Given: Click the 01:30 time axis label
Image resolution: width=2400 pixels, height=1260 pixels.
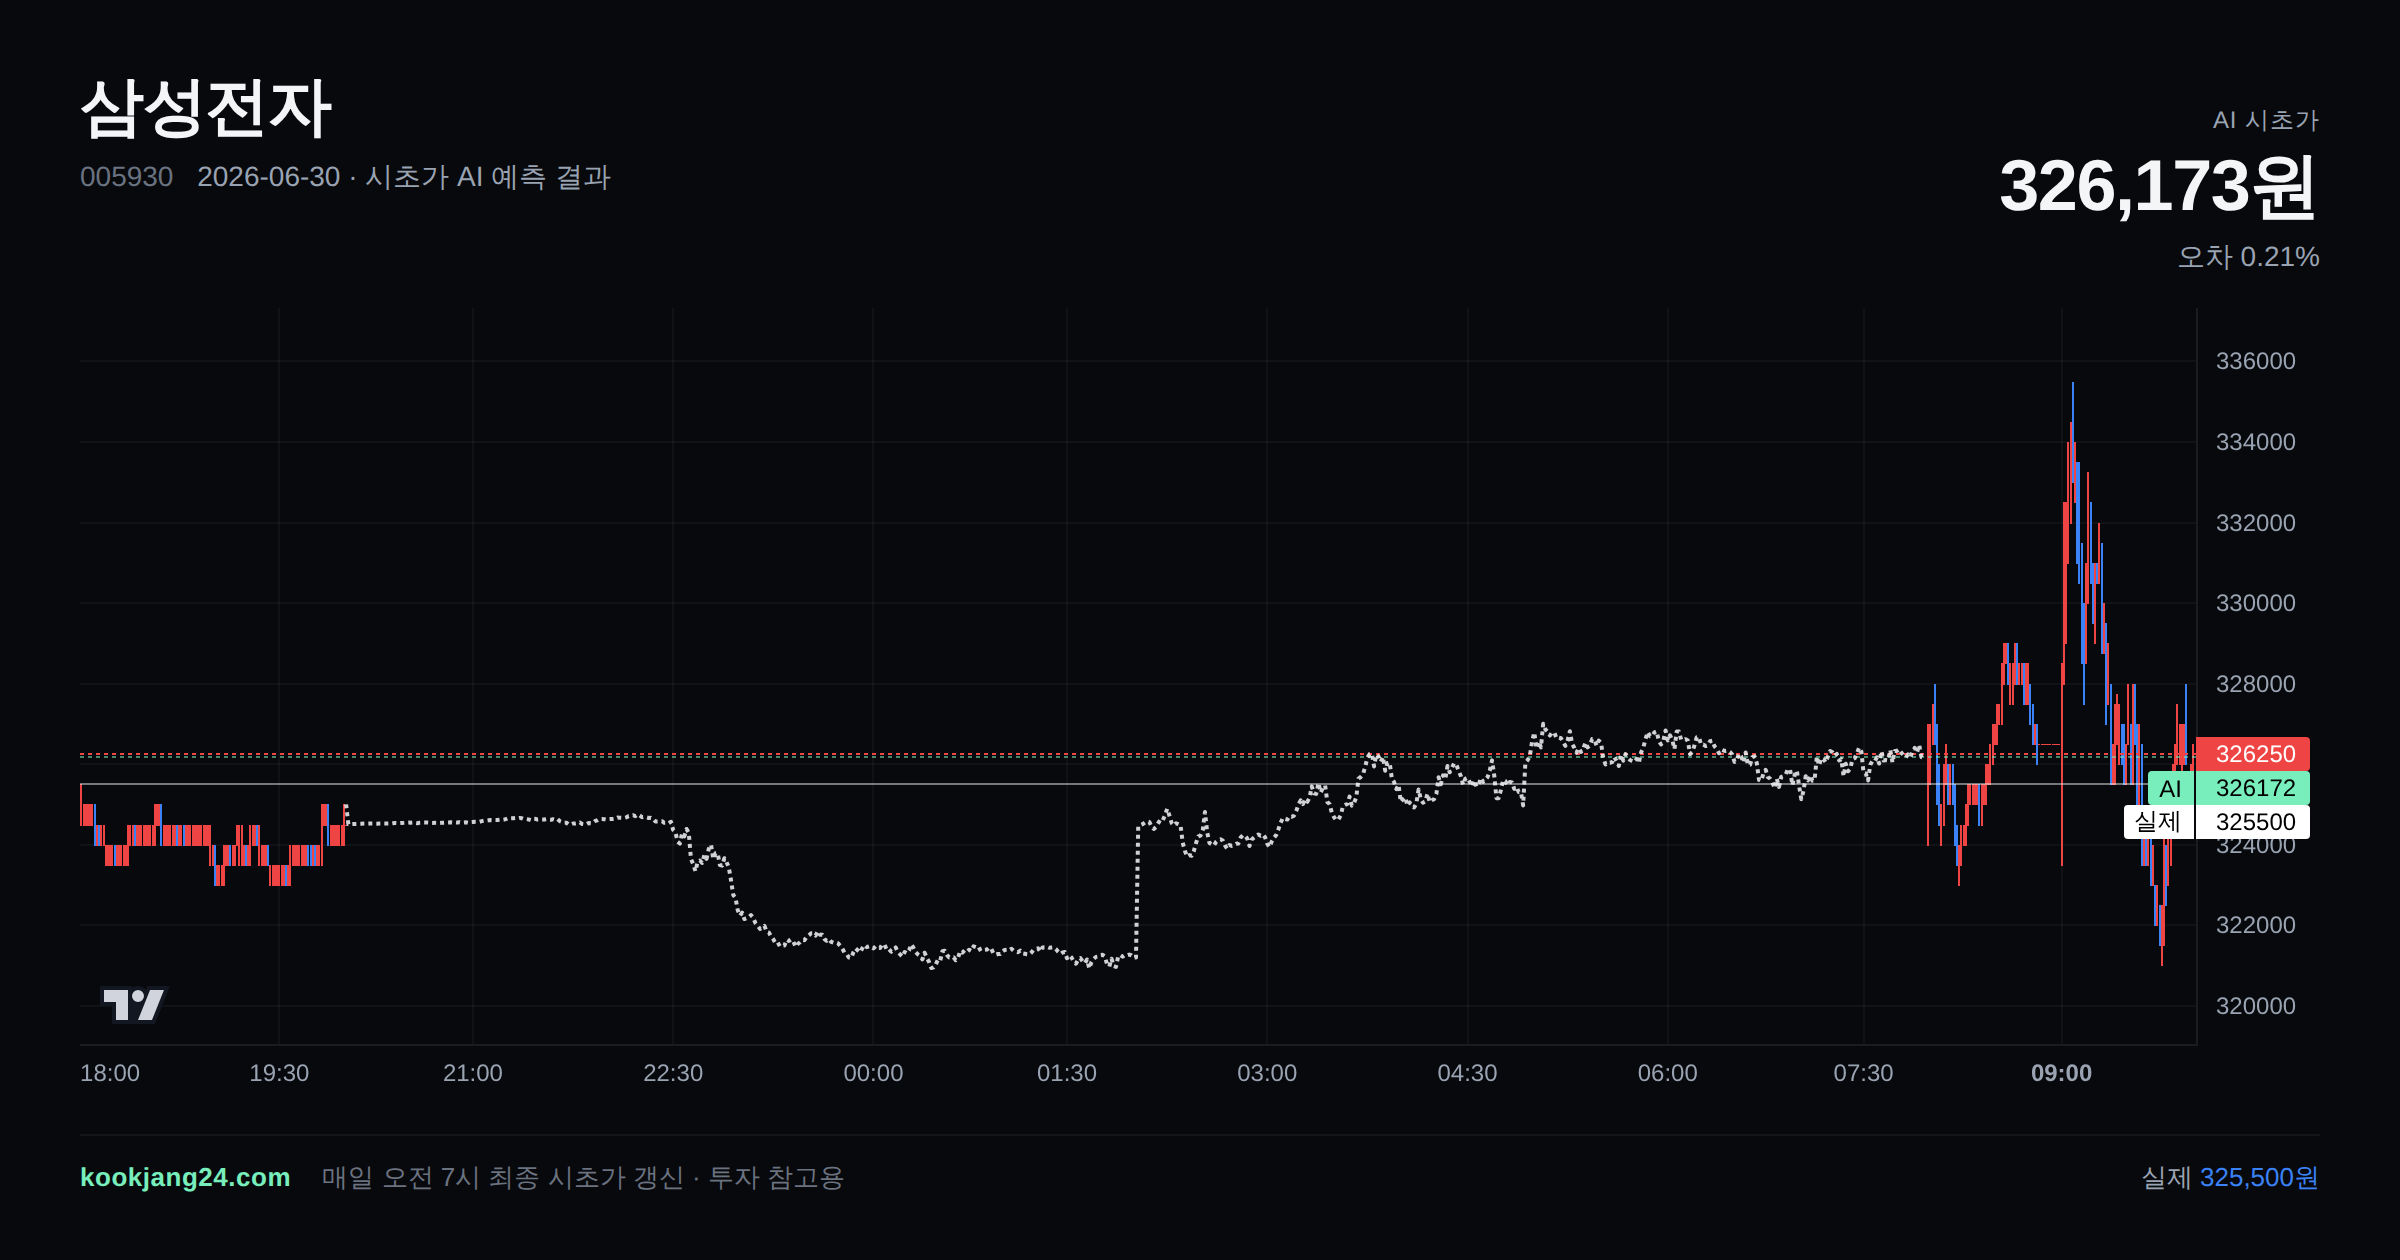Looking at the screenshot, I should [x=1067, y=1073].
